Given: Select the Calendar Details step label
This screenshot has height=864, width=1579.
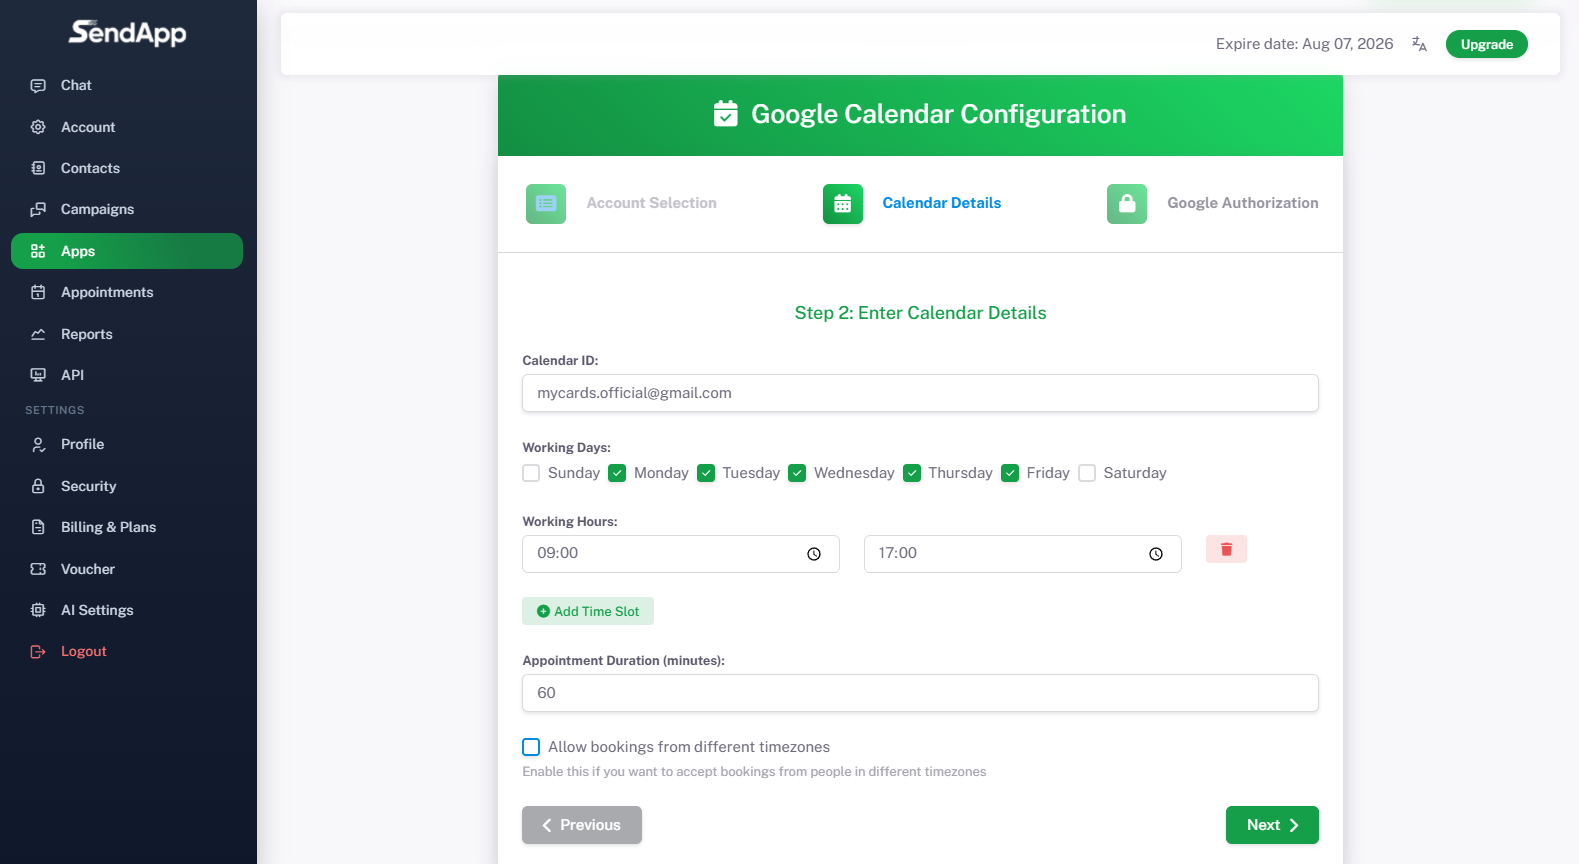Looking at the screenshot, I should point(942,203).
